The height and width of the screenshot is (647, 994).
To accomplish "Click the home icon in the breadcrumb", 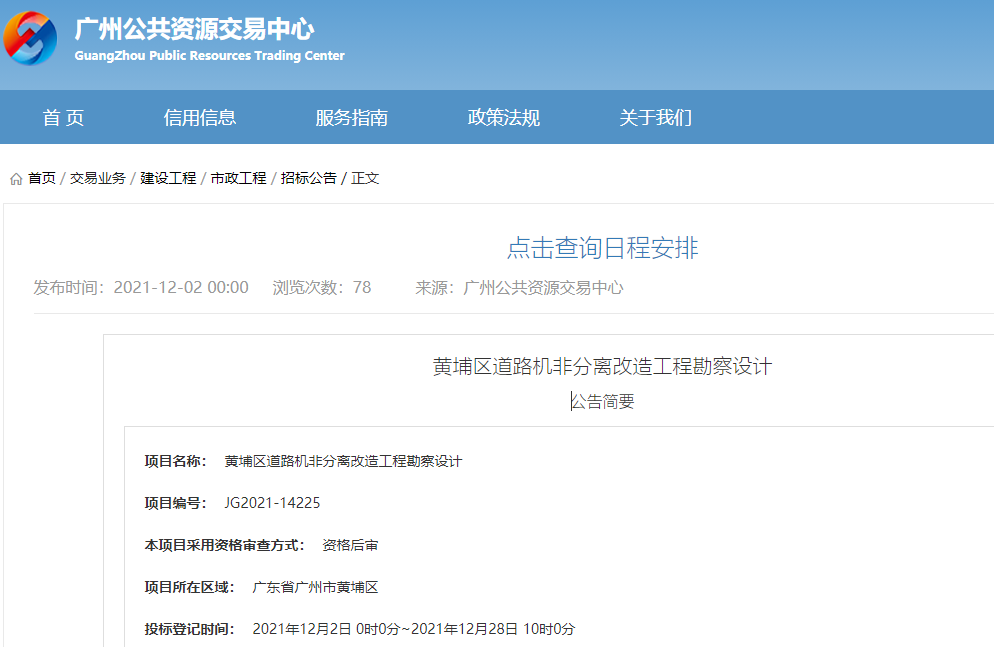I will pyautogui.click(x=16, y=179).
